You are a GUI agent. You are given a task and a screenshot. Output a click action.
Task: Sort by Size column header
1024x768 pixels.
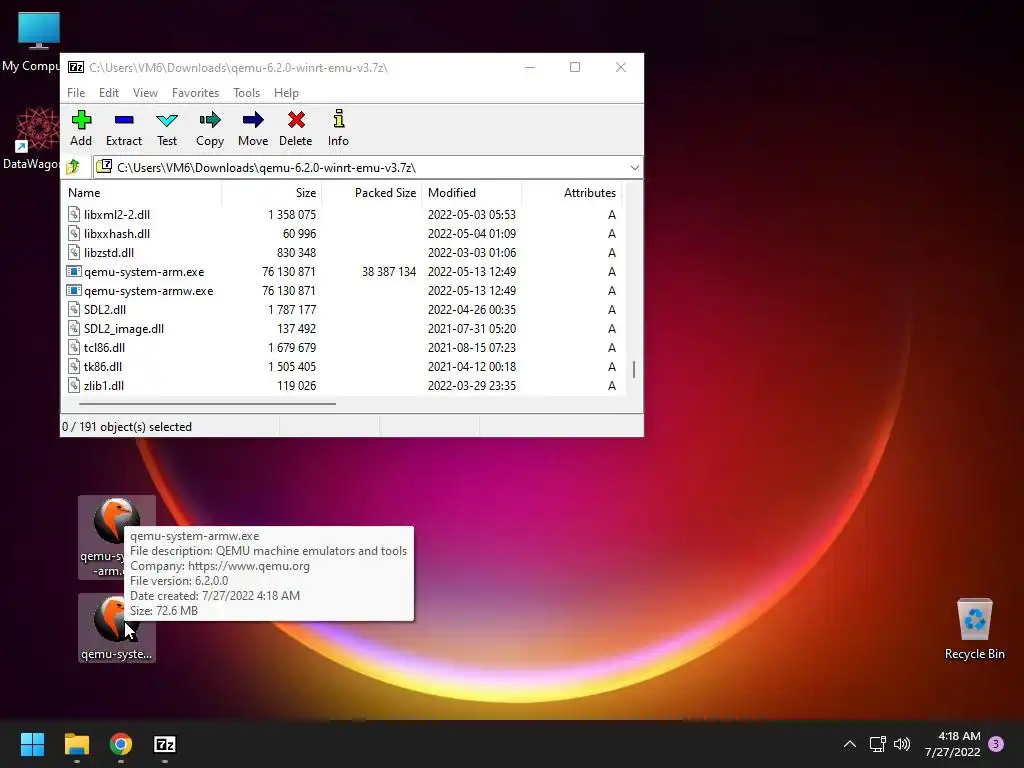click(x=272, y=193)
